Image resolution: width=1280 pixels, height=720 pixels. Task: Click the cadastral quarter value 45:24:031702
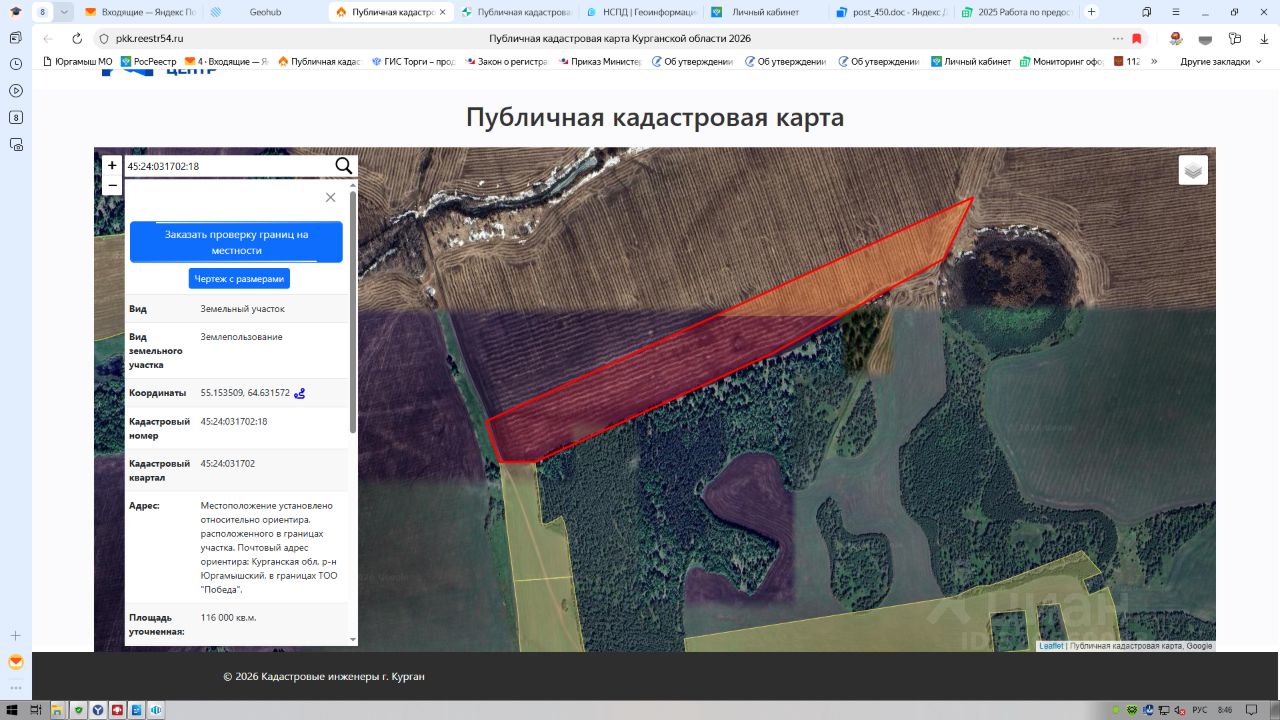point(228,464)
